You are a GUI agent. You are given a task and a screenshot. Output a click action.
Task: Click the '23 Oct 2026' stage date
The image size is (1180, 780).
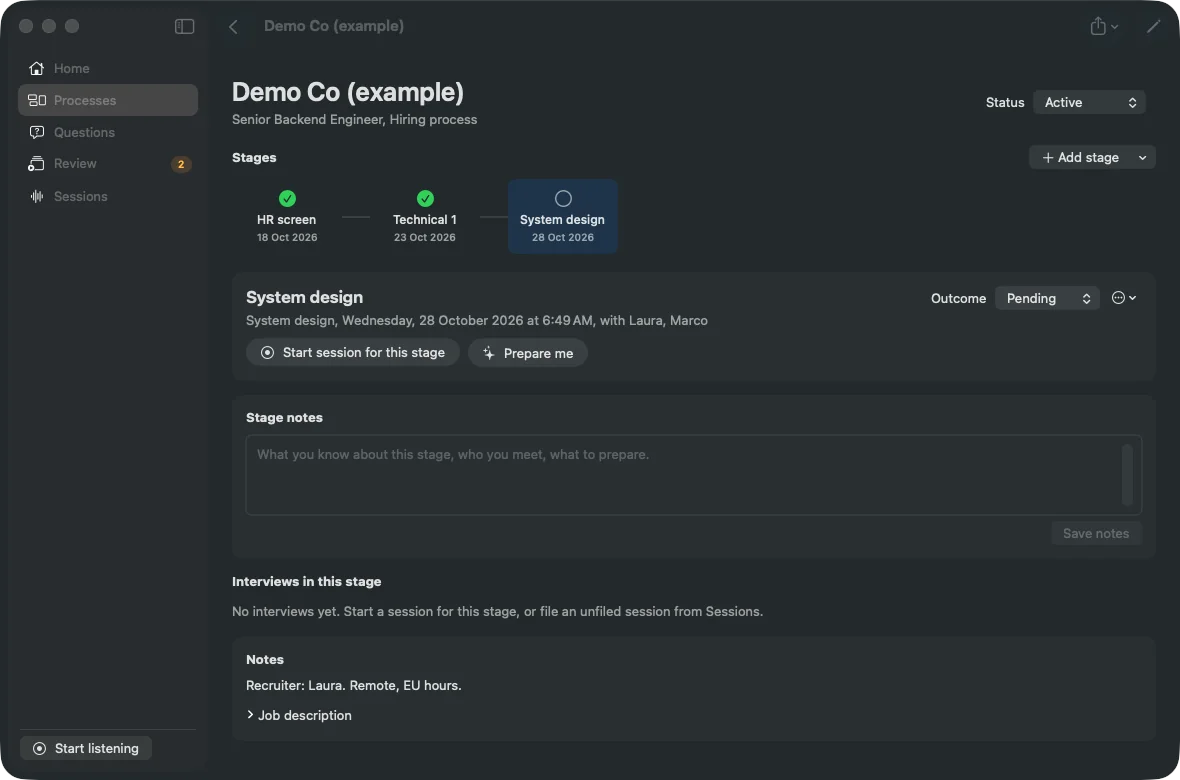coord(424,237)
